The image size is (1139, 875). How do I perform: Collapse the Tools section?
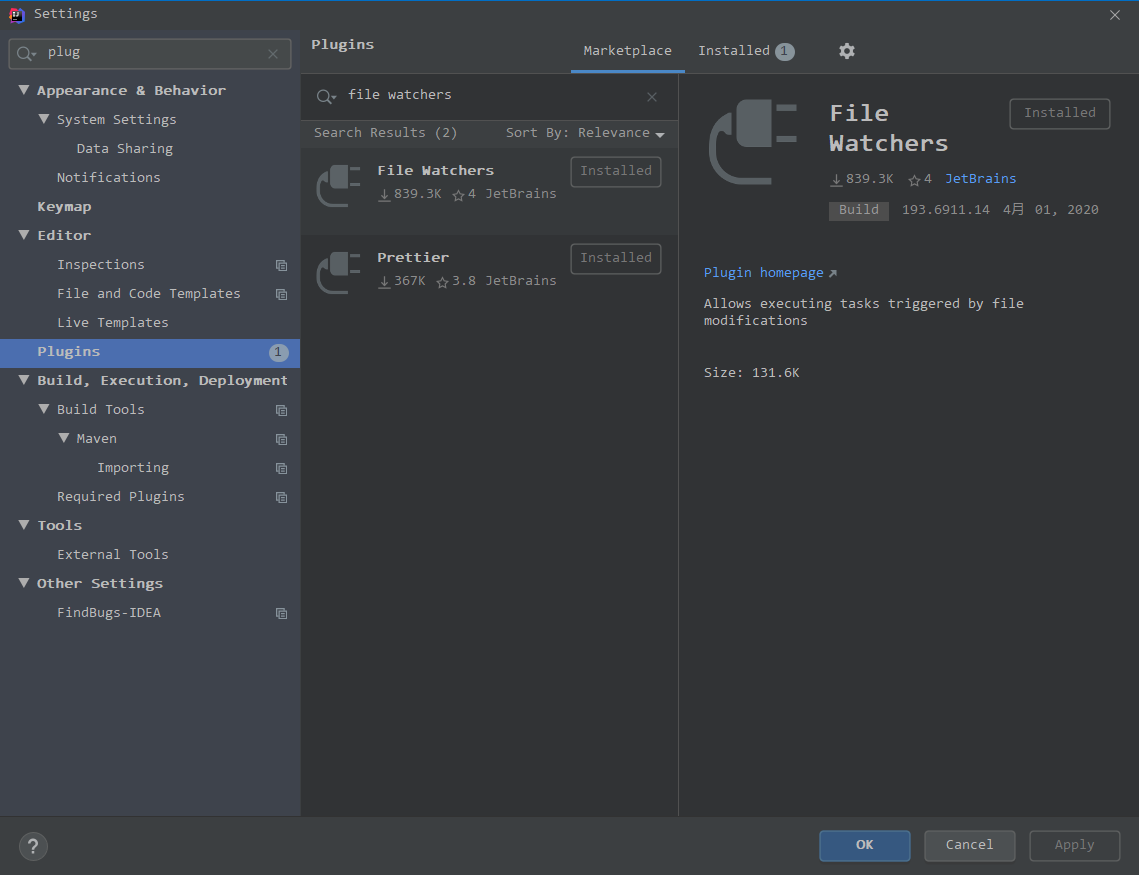pos(24,525)
